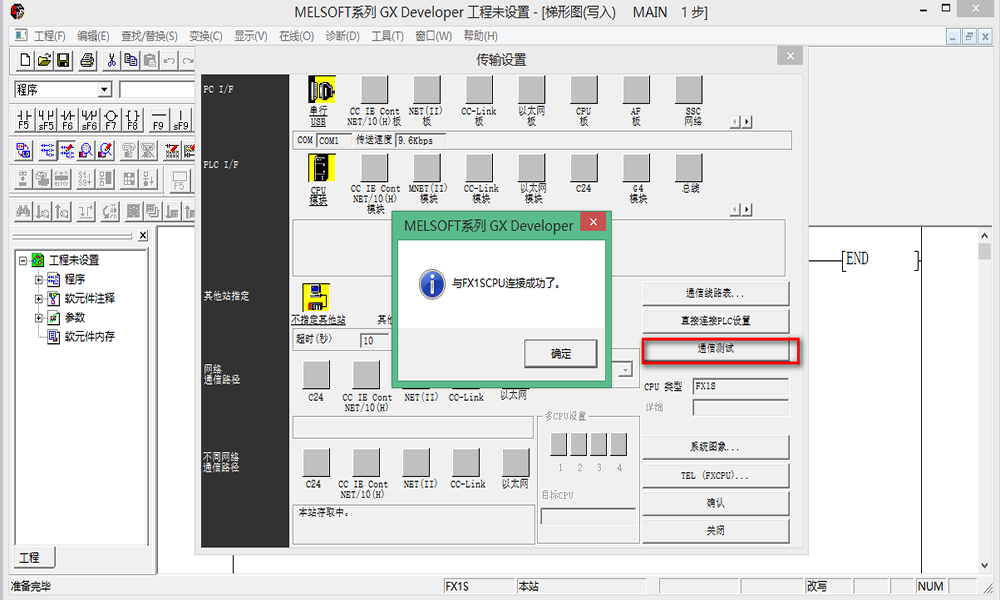Expand the 参数 tree node
This screenshot has height=600, width=1000.
coord(39,317)
